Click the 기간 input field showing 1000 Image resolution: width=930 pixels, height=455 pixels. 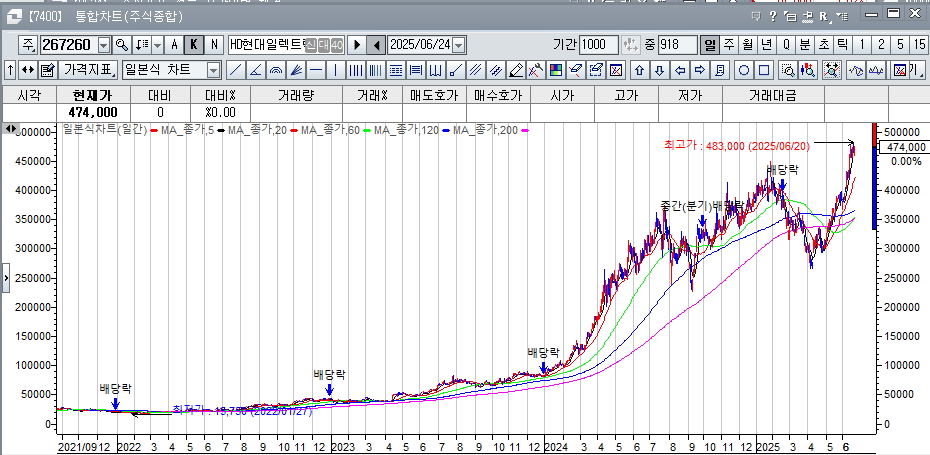click(x=598, y=45)
